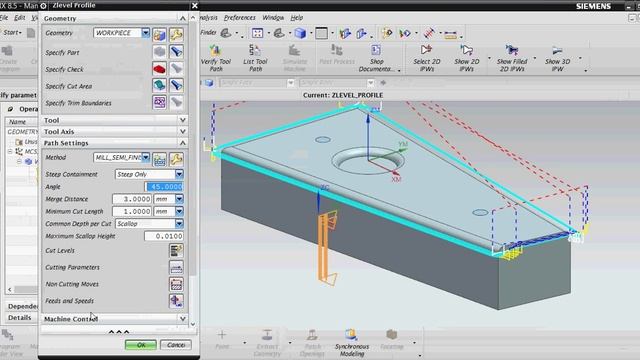Collapse the Path Settings section
Viewport: 640px width, 360px height.
click(x=182, y=143)
